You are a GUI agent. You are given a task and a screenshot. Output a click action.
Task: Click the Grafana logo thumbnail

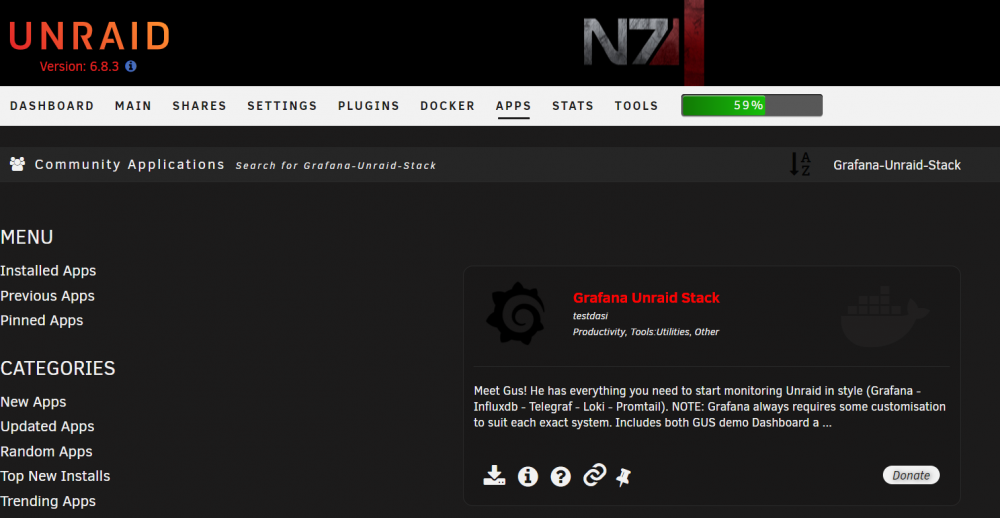click(515, 314)
